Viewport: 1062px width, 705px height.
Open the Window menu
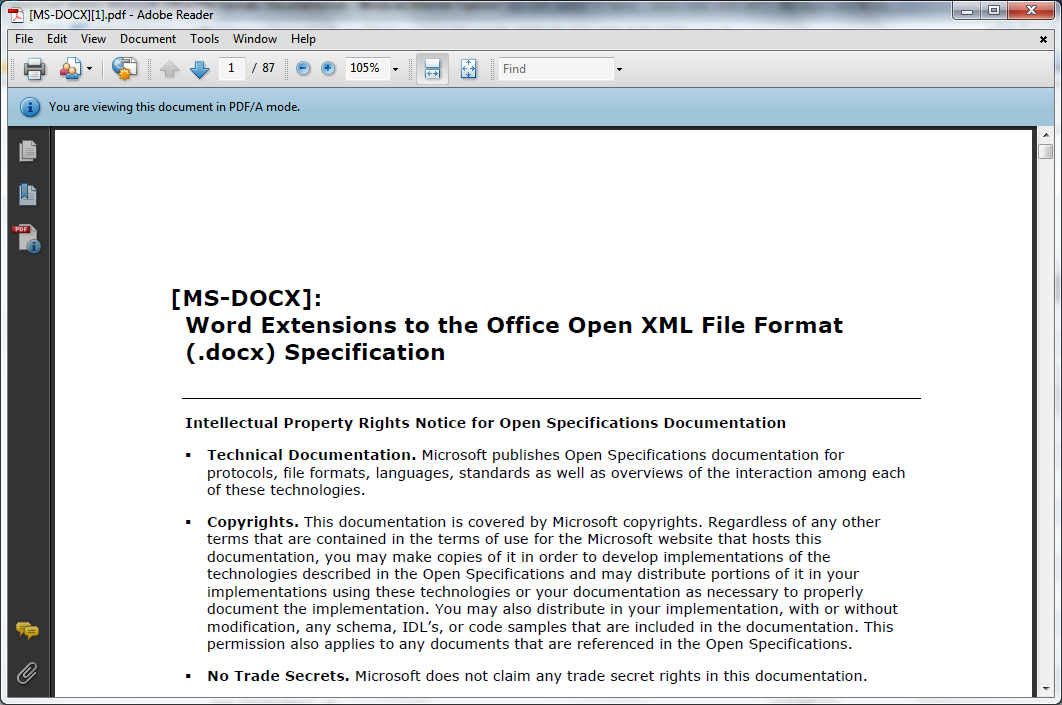tap(255, 39)
